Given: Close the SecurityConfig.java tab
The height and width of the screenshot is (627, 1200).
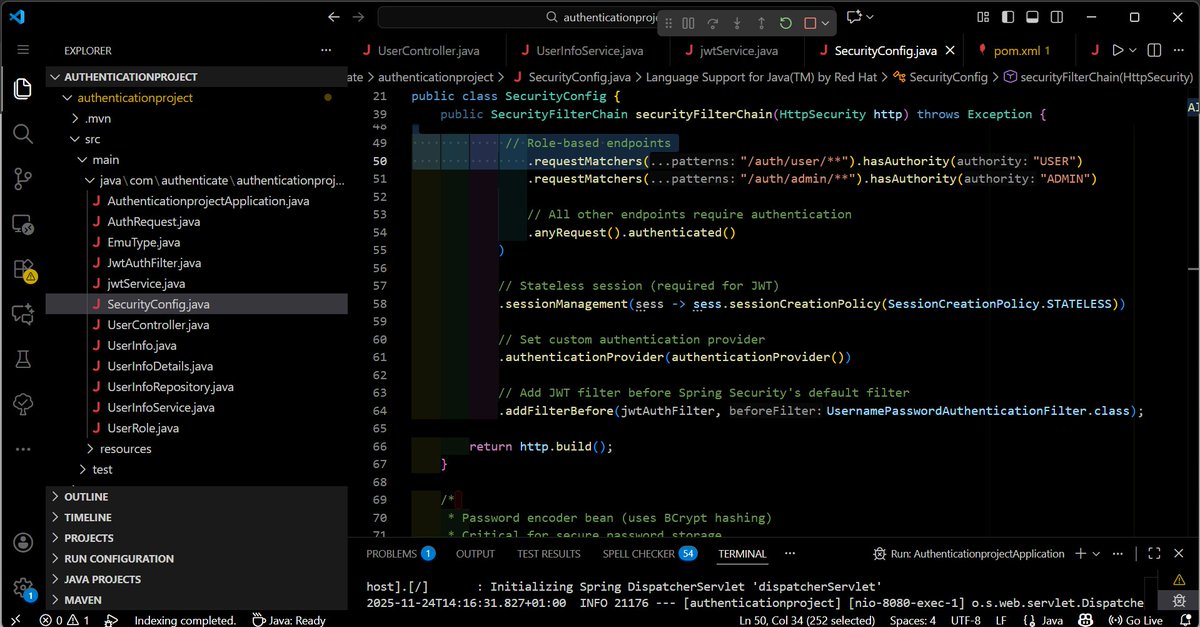Looking at the screenshot, I should click(949, 50).
